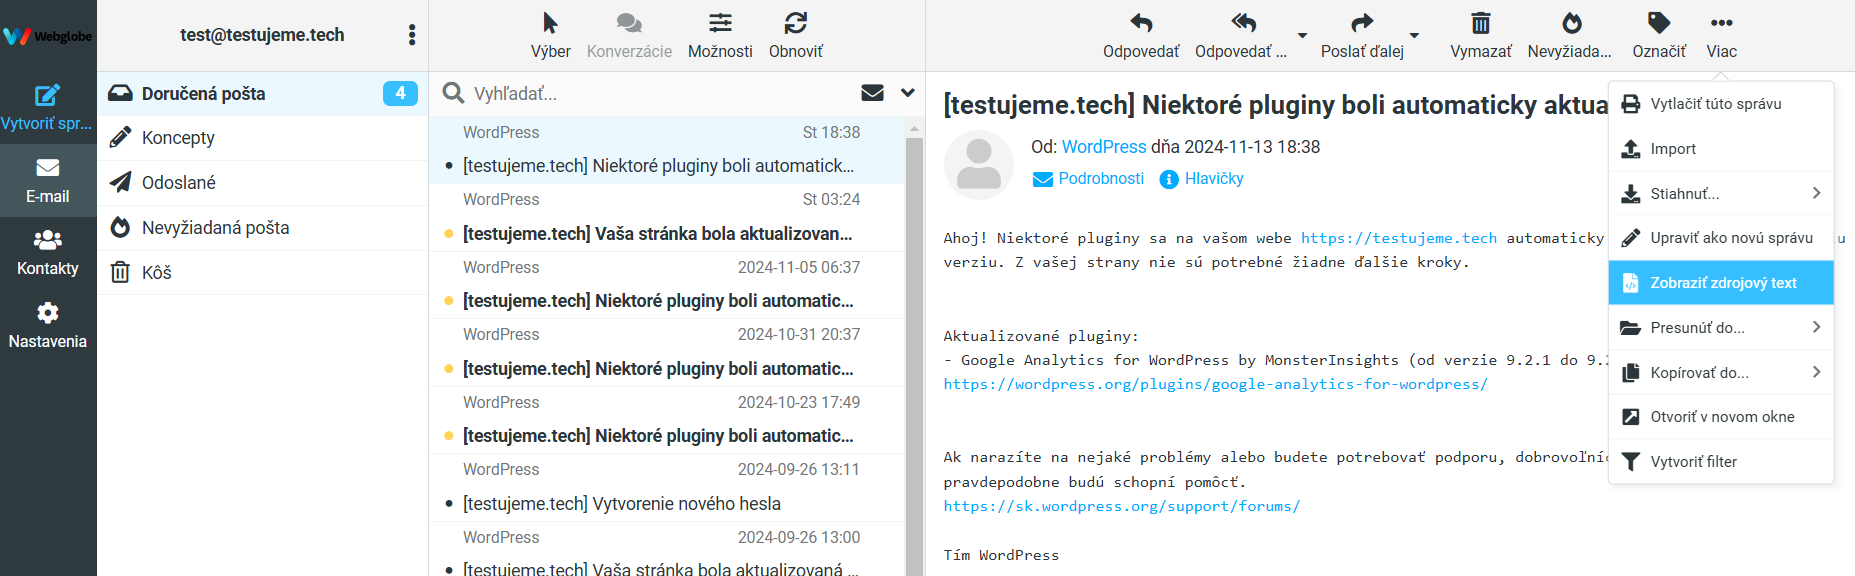This screenshot has width=1855, height=576.
Task: Click the Webglobe logo
Action: tap(48, 36)
